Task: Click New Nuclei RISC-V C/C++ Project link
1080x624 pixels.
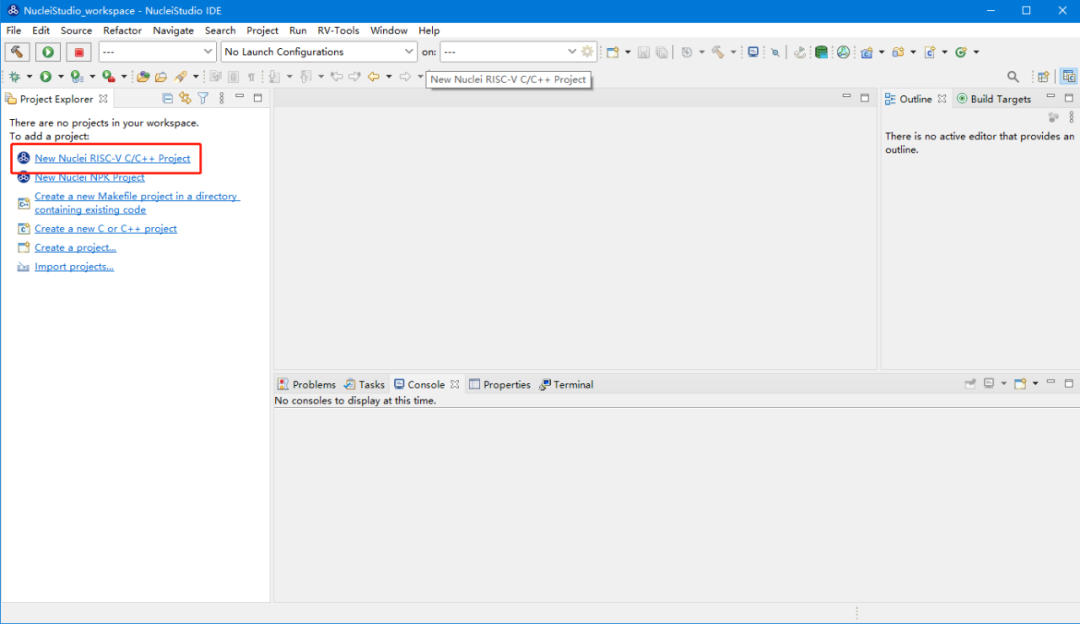Action: [x=112, y=158]
